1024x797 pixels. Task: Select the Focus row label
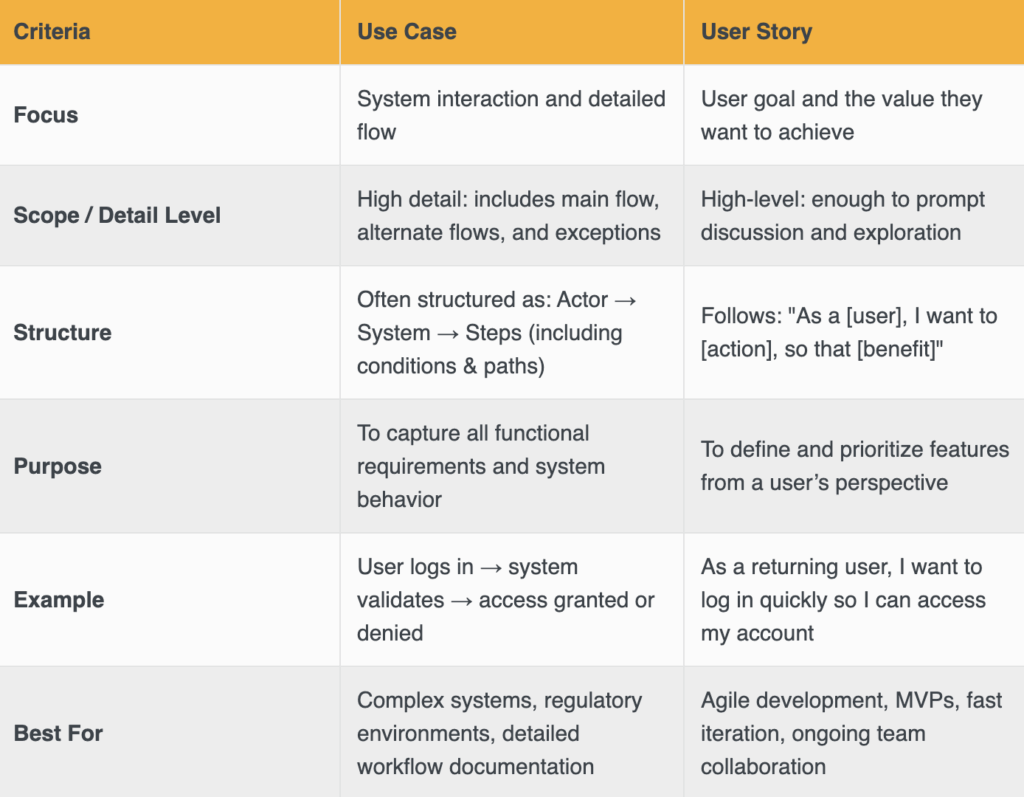[46, 115]
